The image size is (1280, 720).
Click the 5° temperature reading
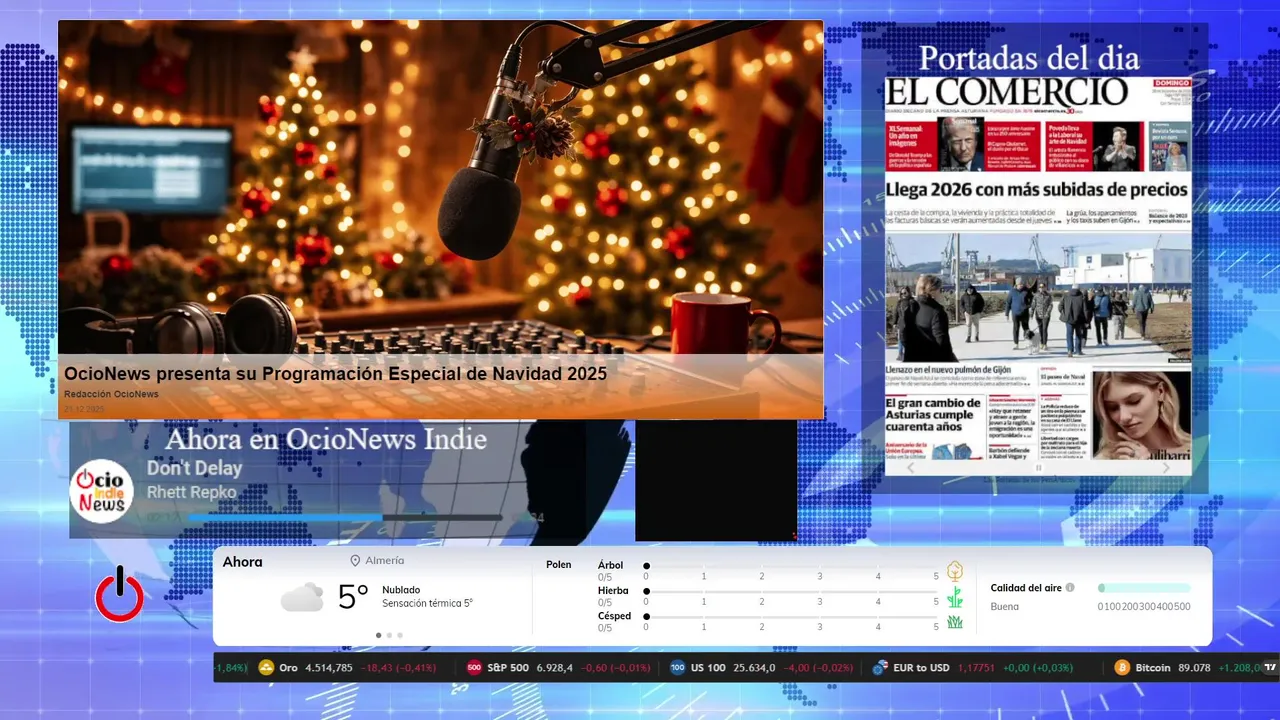(x=353, y=597)
